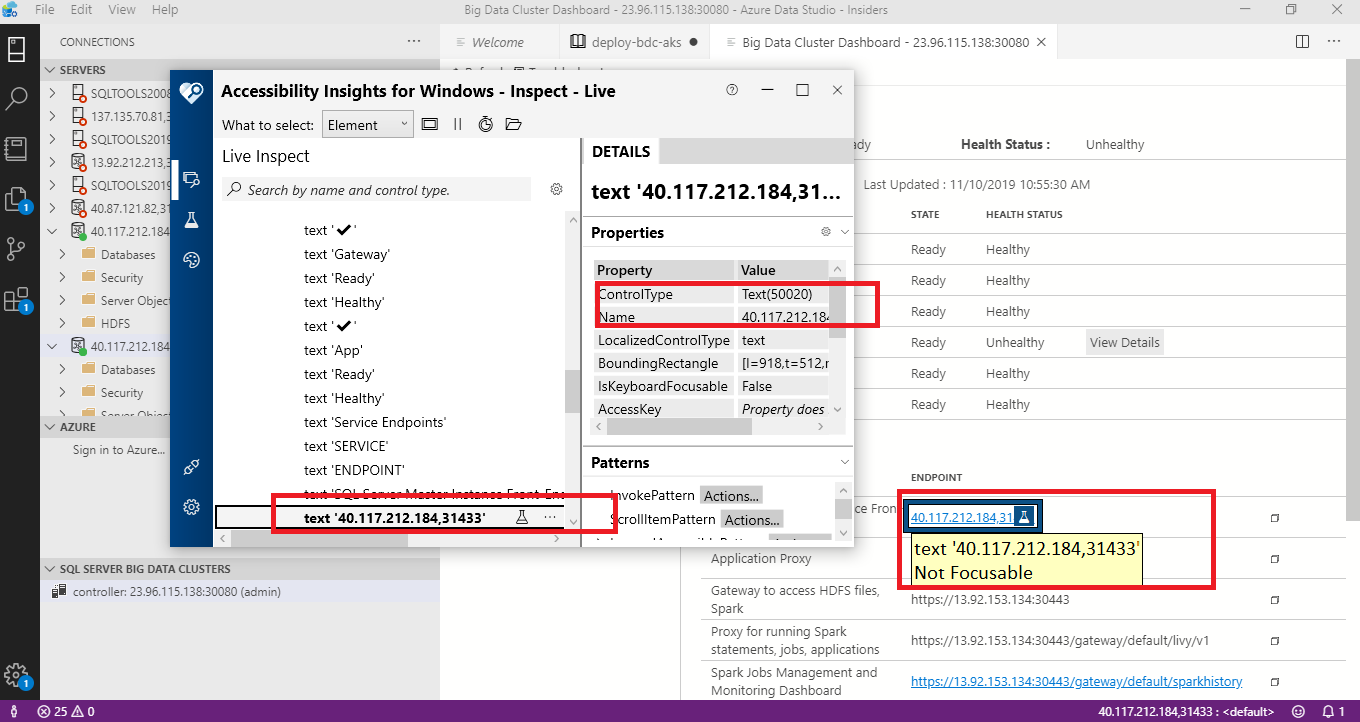This screenshot has width=1360, height=722.
Task: Toggle the beaker icon on the selected text element
Action: click(x=521, y=515)
